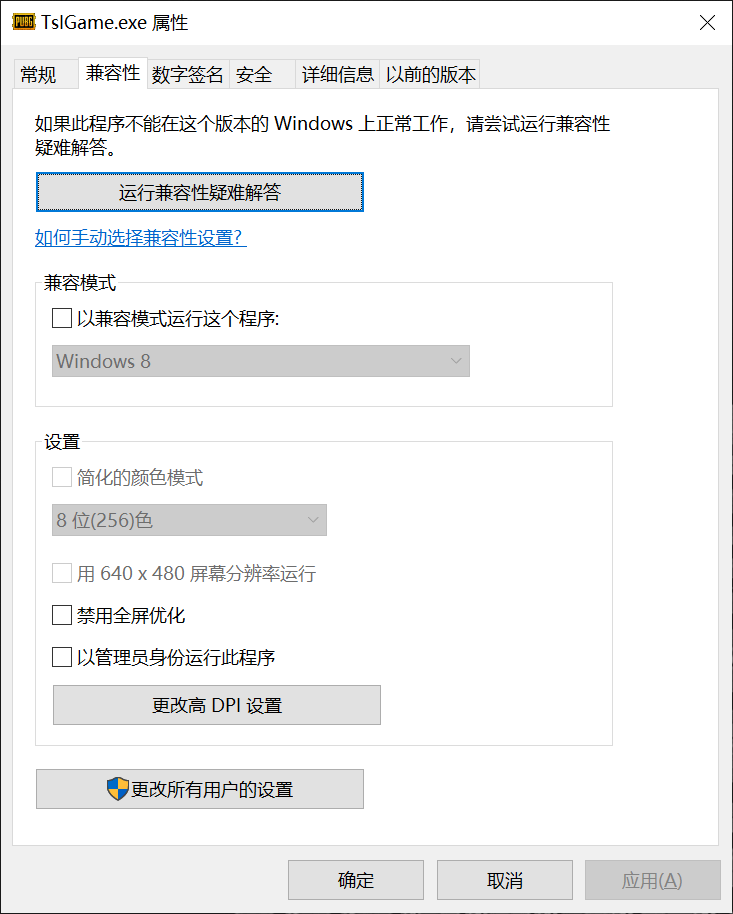Go to the 详细信息 tab
The height and width of the screenshot is (914, 733).
coord(337,75)
